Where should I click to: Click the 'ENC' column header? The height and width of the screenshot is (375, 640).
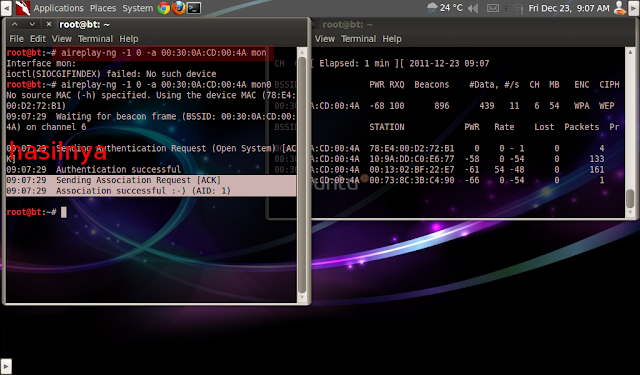click(x=582, y=84)
